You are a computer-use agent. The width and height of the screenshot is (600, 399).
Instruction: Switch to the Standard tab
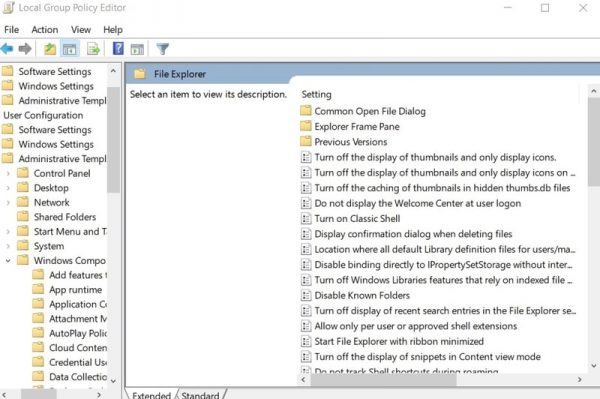click(200, 395)
